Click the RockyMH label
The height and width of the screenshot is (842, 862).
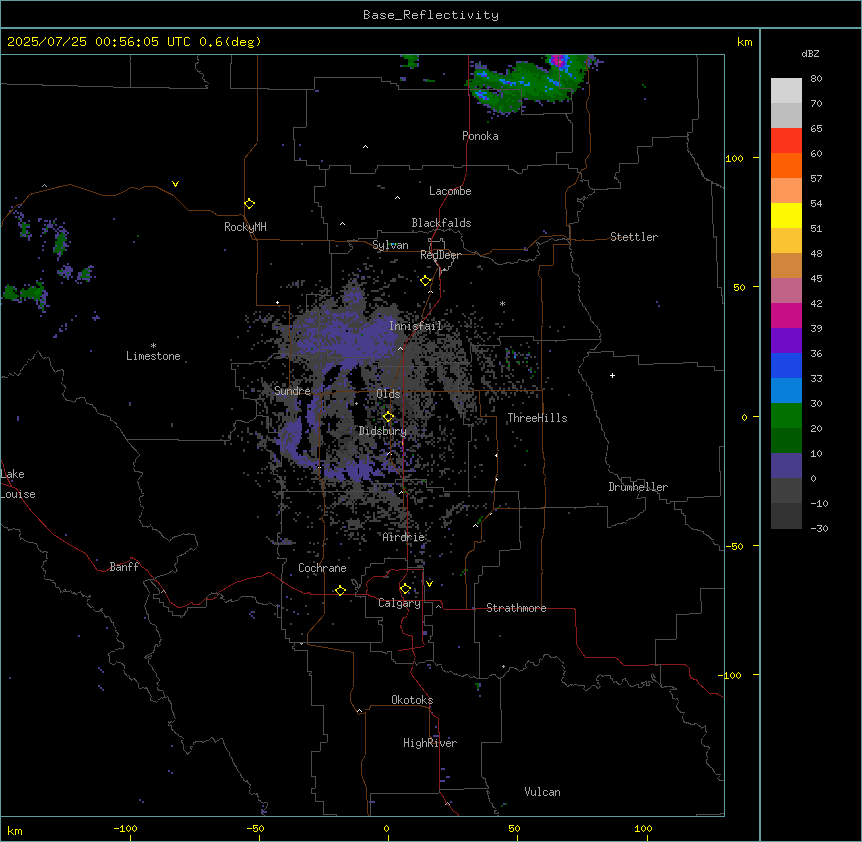245,227
